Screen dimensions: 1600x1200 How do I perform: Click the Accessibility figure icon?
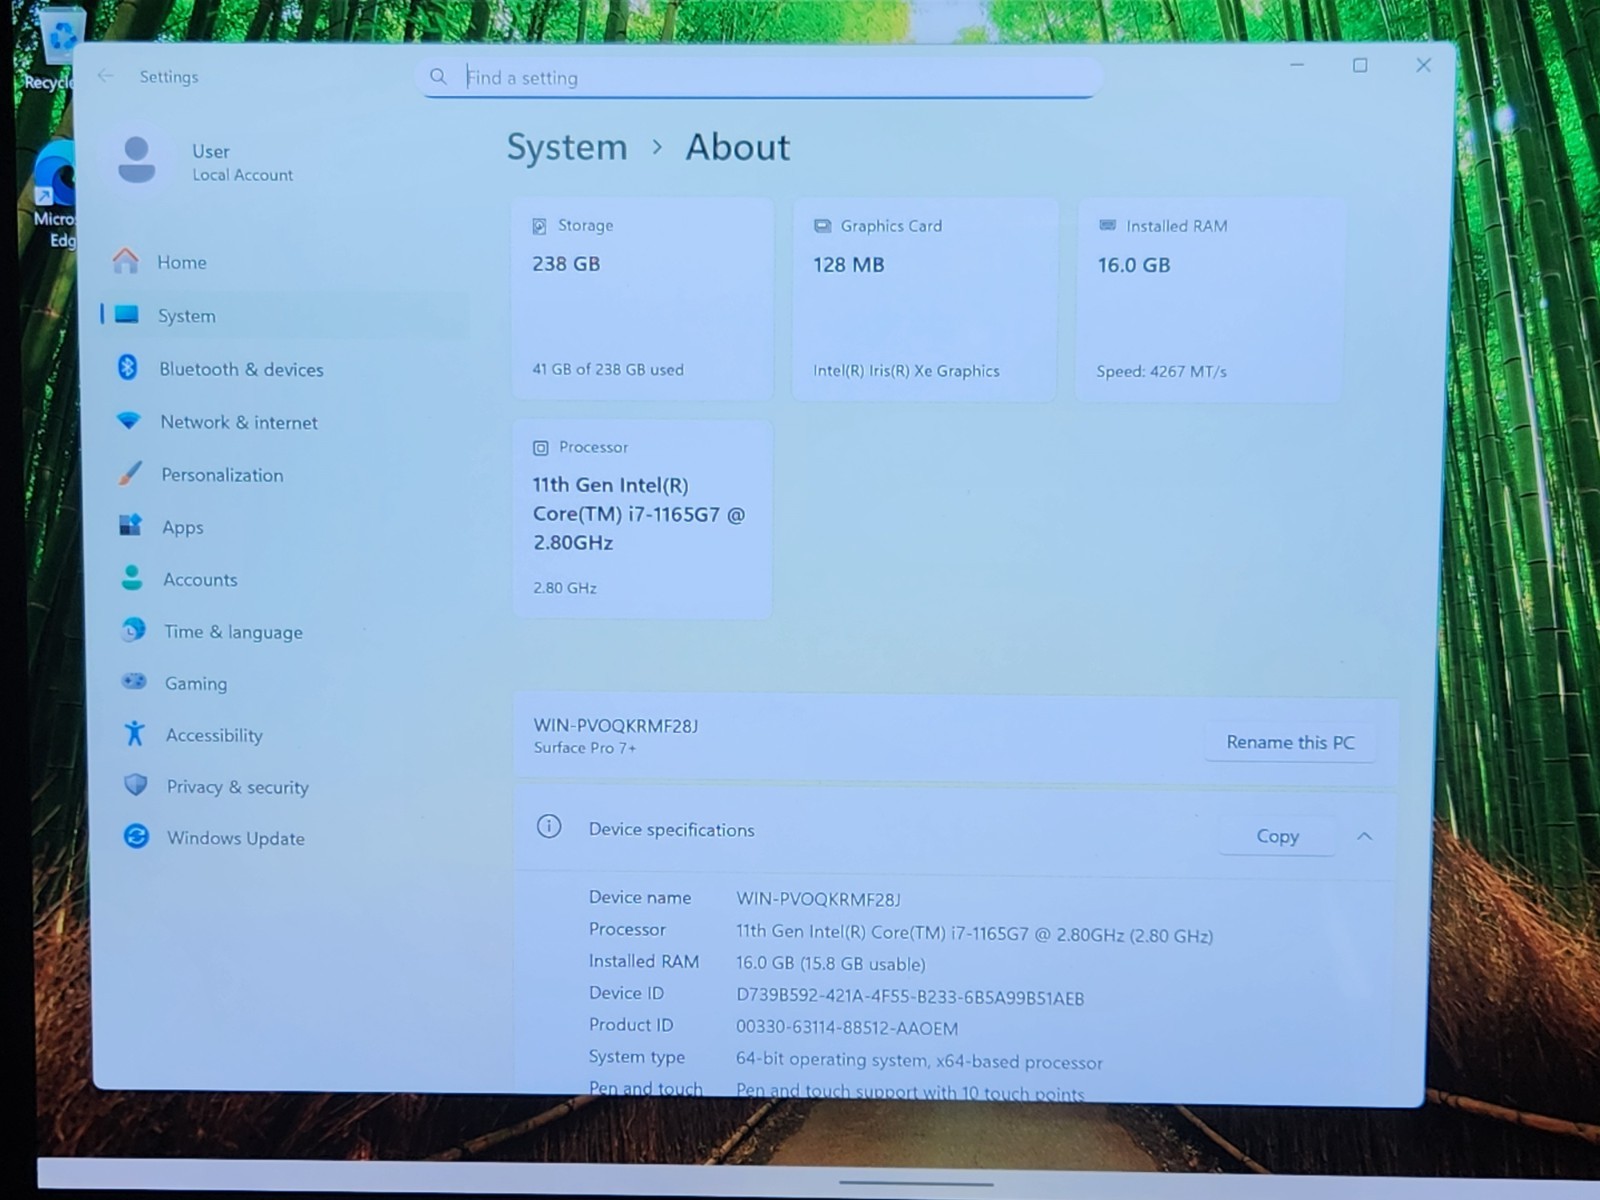134,734
